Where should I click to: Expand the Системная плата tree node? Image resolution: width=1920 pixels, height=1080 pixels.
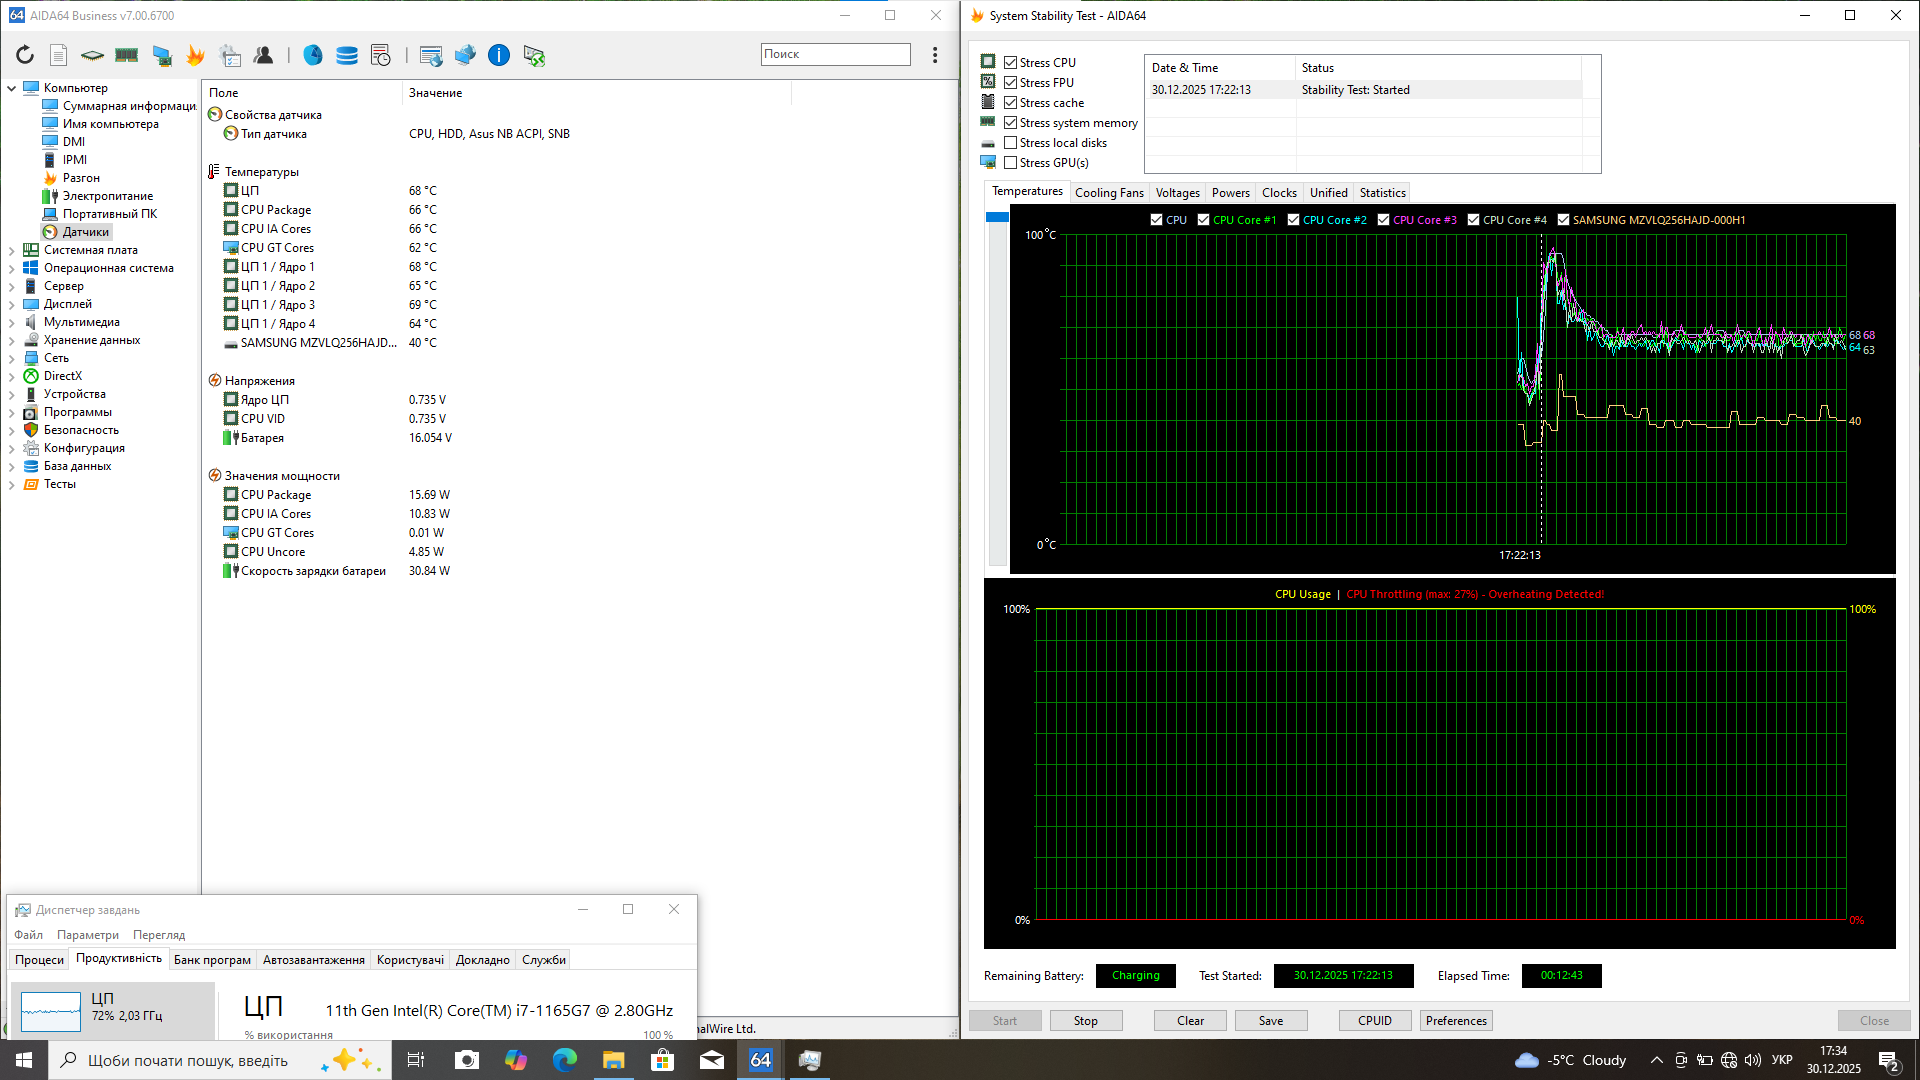coord(12,250)
